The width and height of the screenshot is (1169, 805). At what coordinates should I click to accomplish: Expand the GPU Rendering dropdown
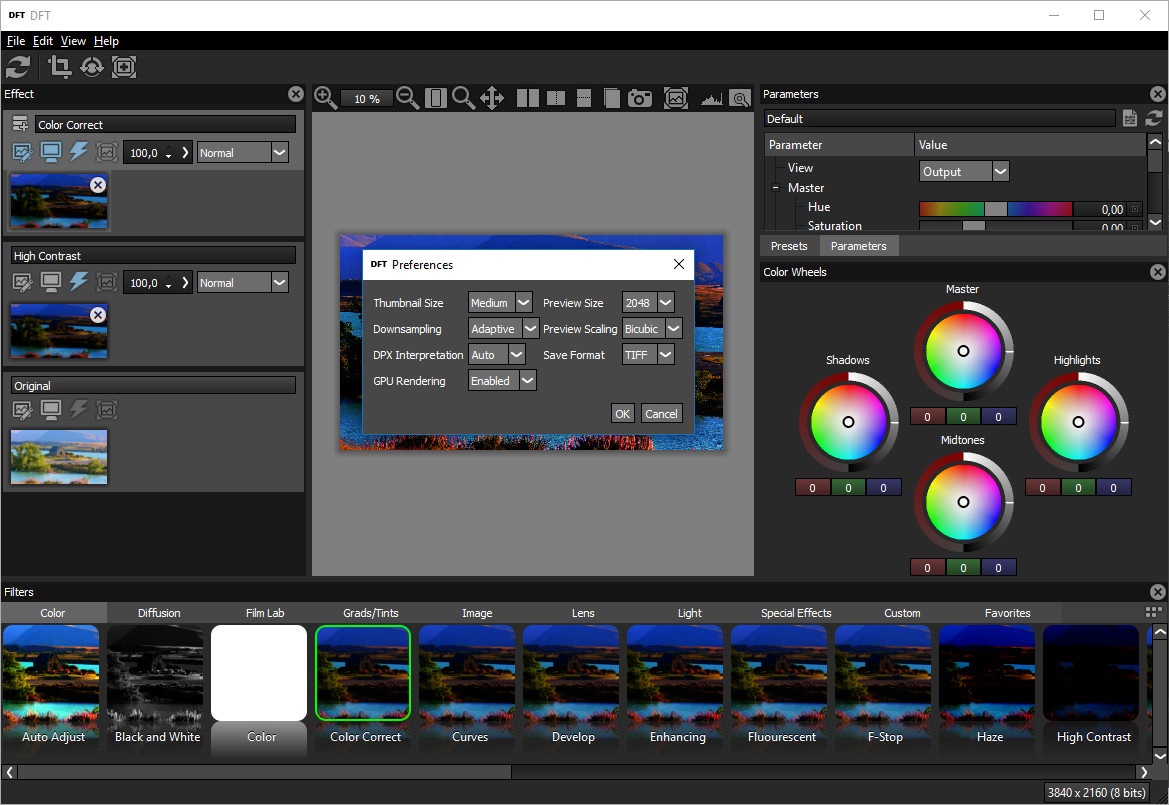(502, 381)
